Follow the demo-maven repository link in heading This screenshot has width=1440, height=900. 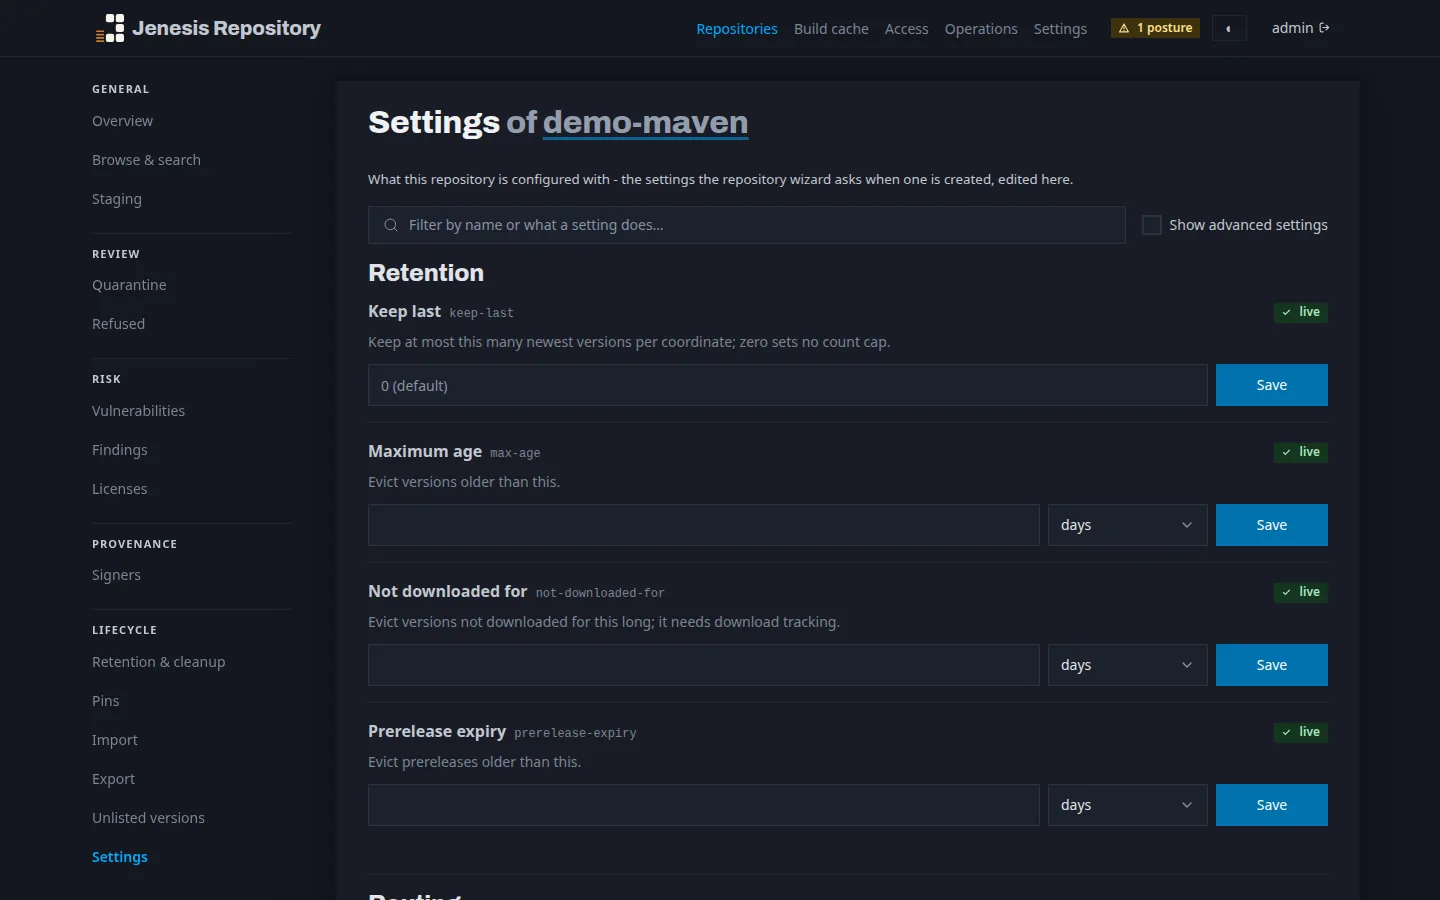tap(646, 122)
